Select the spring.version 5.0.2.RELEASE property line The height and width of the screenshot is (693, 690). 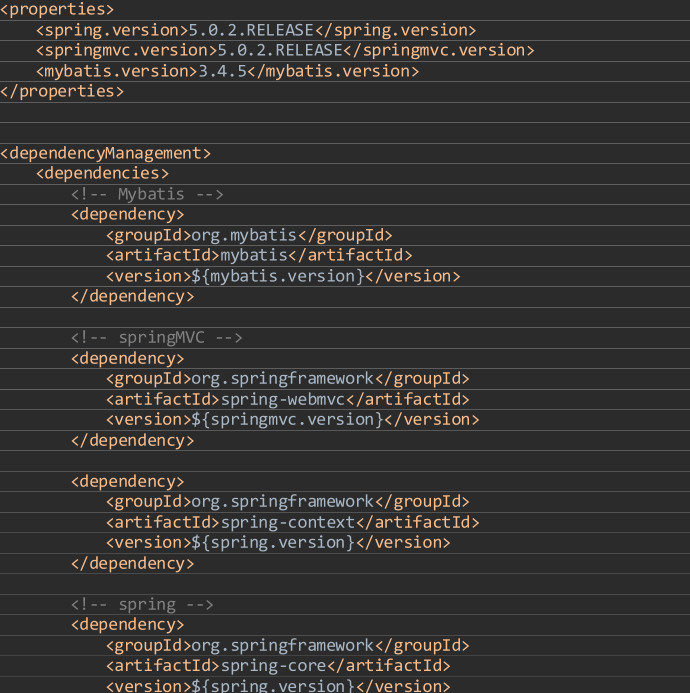(256, 30)
